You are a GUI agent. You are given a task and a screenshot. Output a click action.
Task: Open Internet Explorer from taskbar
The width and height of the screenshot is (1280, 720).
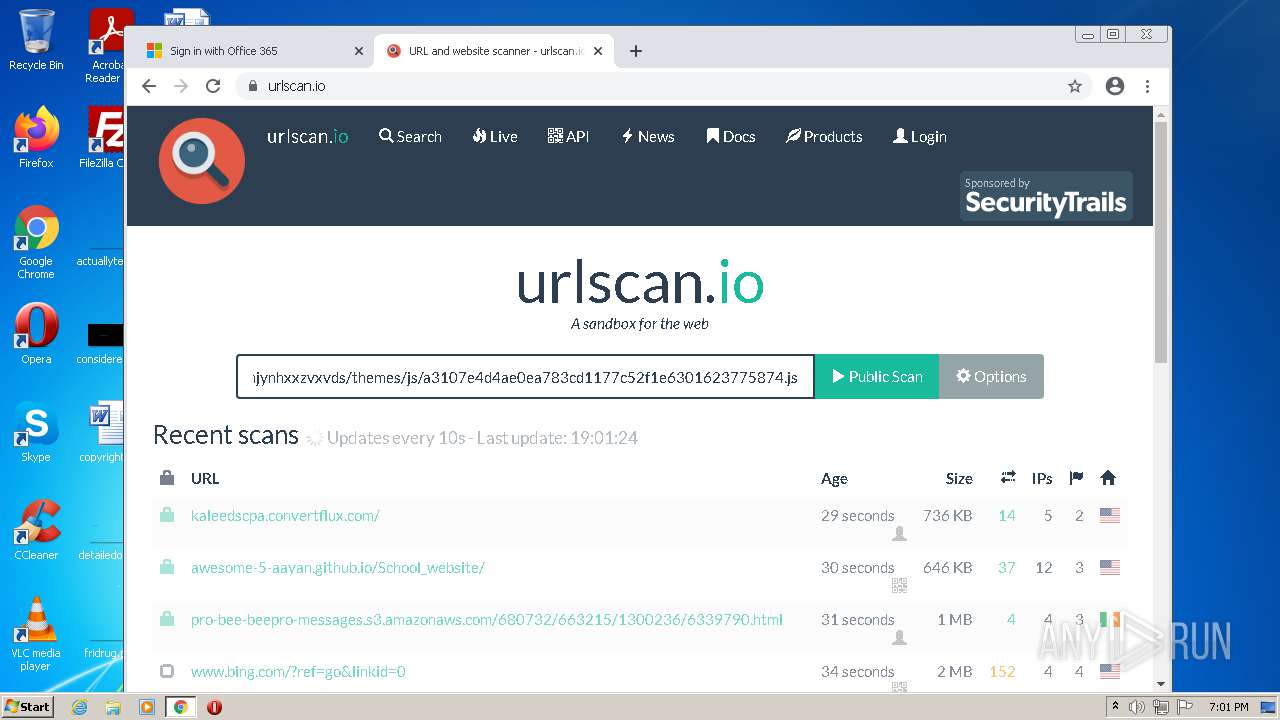79,707
